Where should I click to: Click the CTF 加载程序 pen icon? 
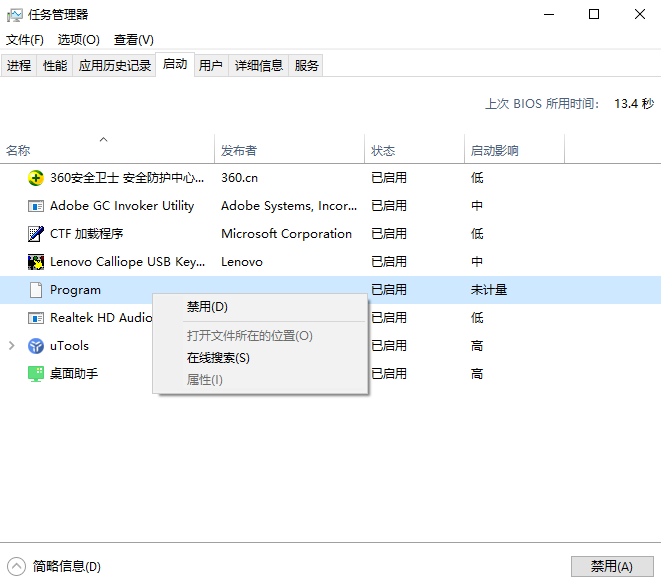[36, 234]
